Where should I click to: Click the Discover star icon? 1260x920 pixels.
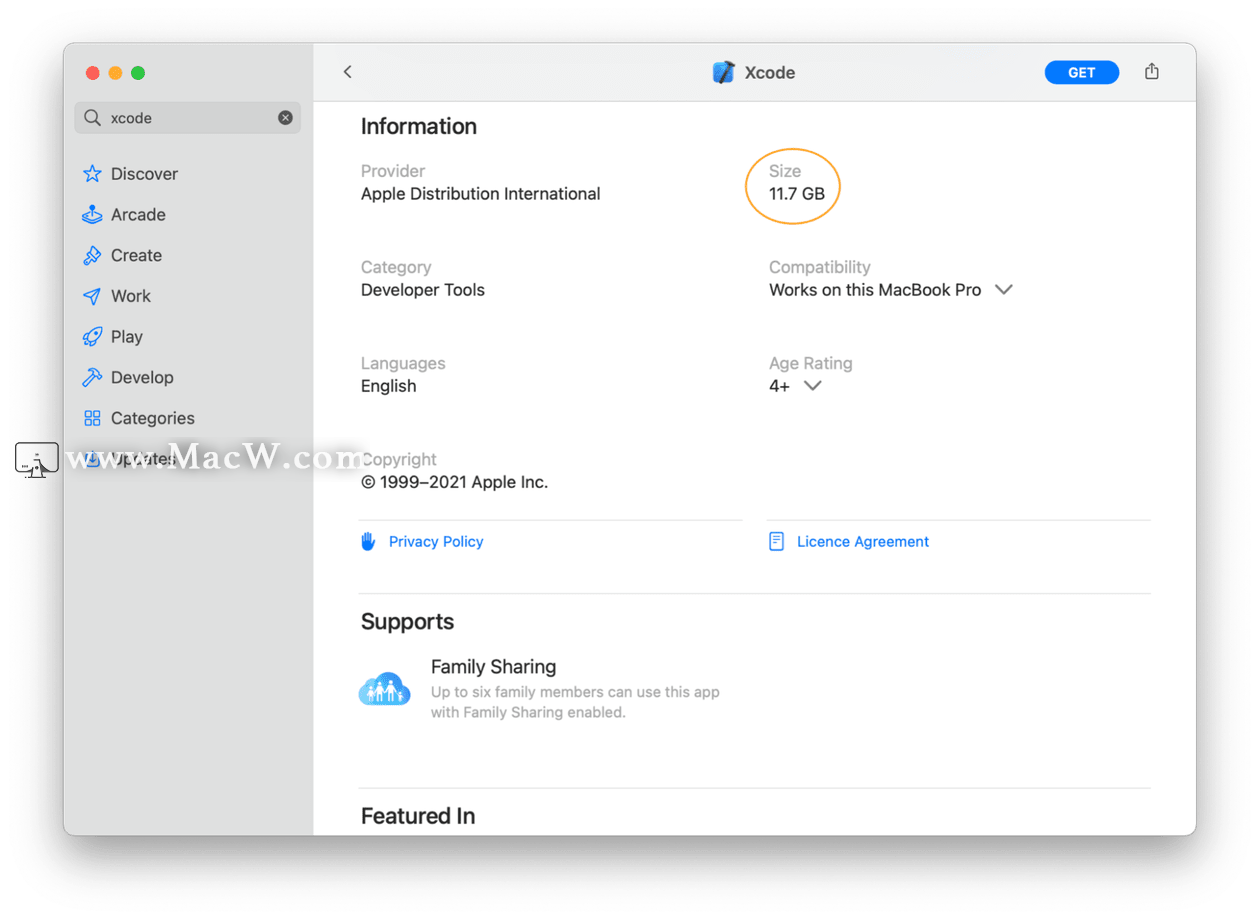[92, 174]
